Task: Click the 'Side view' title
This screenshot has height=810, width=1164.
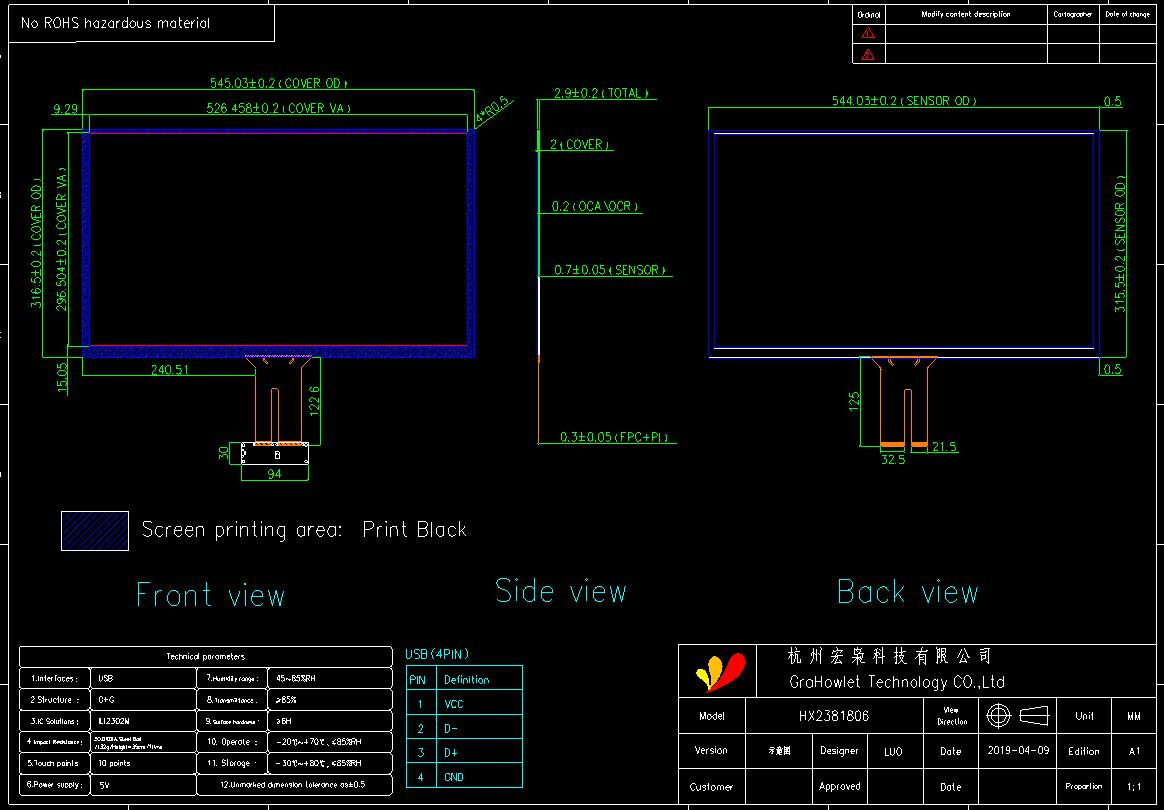Action: coord(561,591)
